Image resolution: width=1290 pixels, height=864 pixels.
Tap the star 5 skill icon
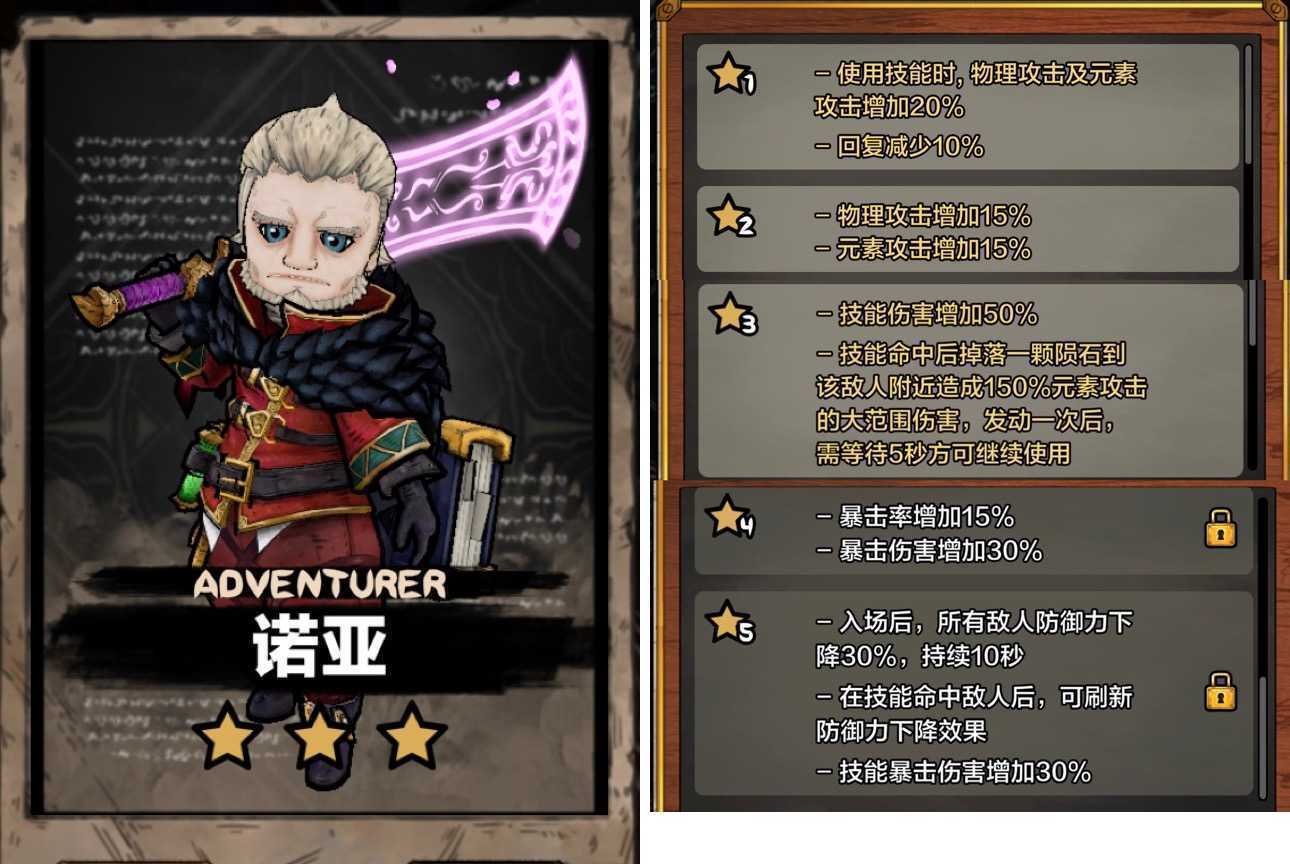[731, 625]
